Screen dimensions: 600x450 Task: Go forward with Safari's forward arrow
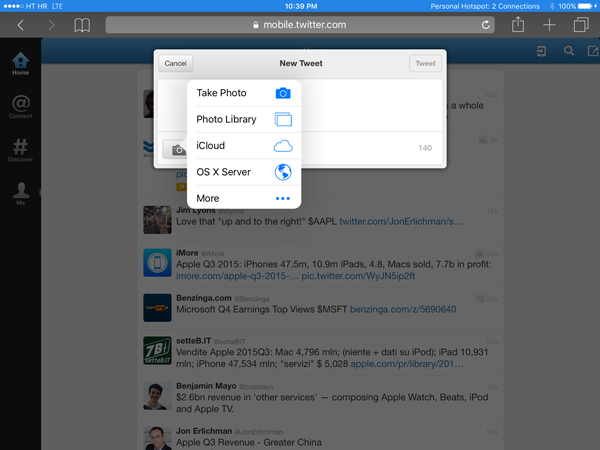click(51, 25)
